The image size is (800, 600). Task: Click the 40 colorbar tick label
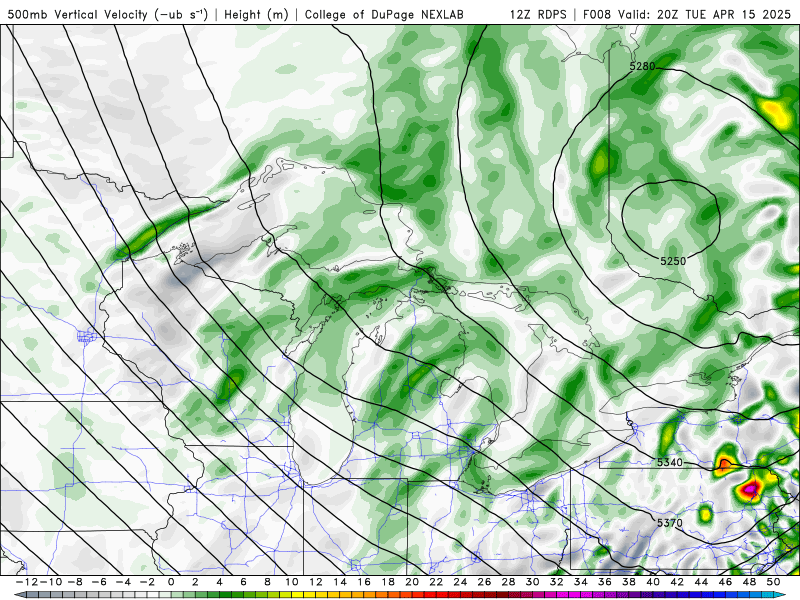[653, 582]
